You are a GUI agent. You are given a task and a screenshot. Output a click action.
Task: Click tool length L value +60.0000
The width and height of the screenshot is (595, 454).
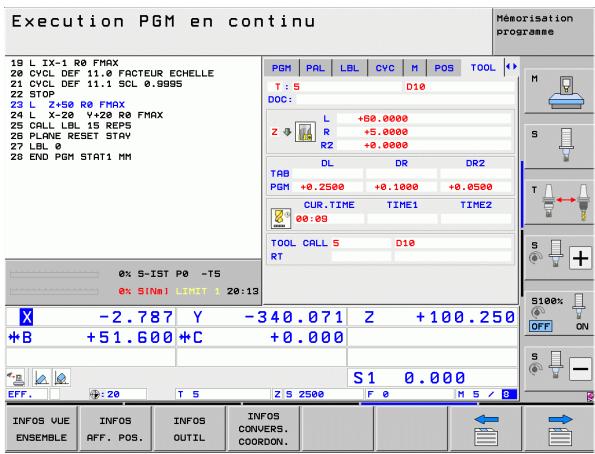pyautogui.click(x=382, y=118)
